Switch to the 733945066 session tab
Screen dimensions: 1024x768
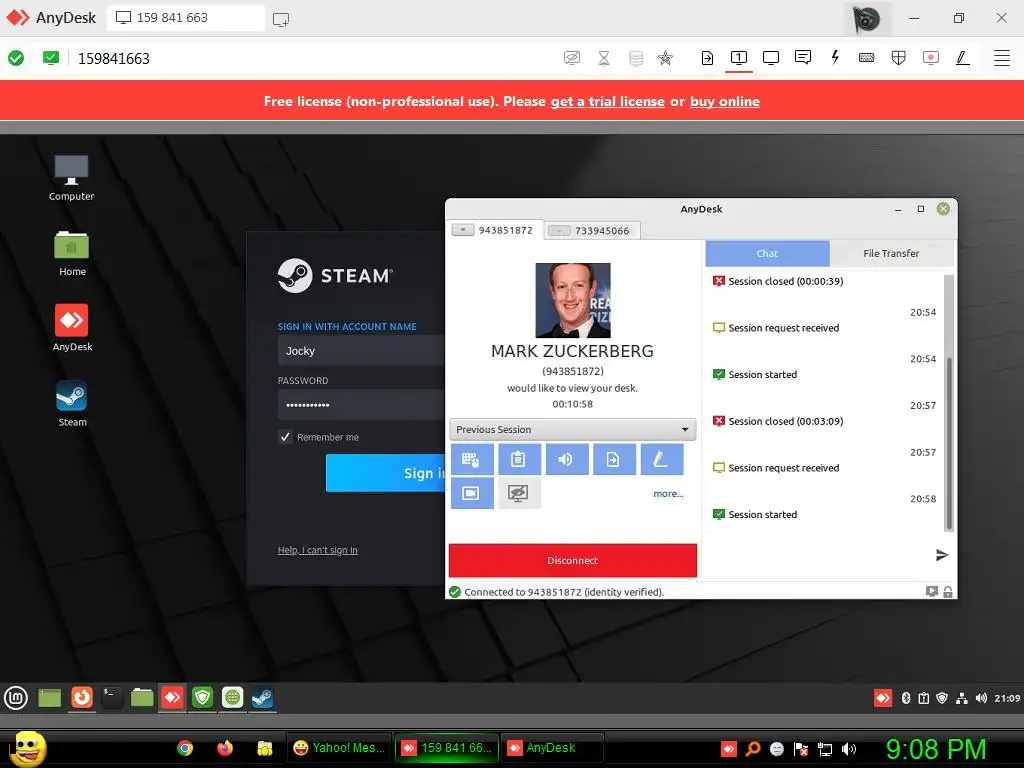592,231
